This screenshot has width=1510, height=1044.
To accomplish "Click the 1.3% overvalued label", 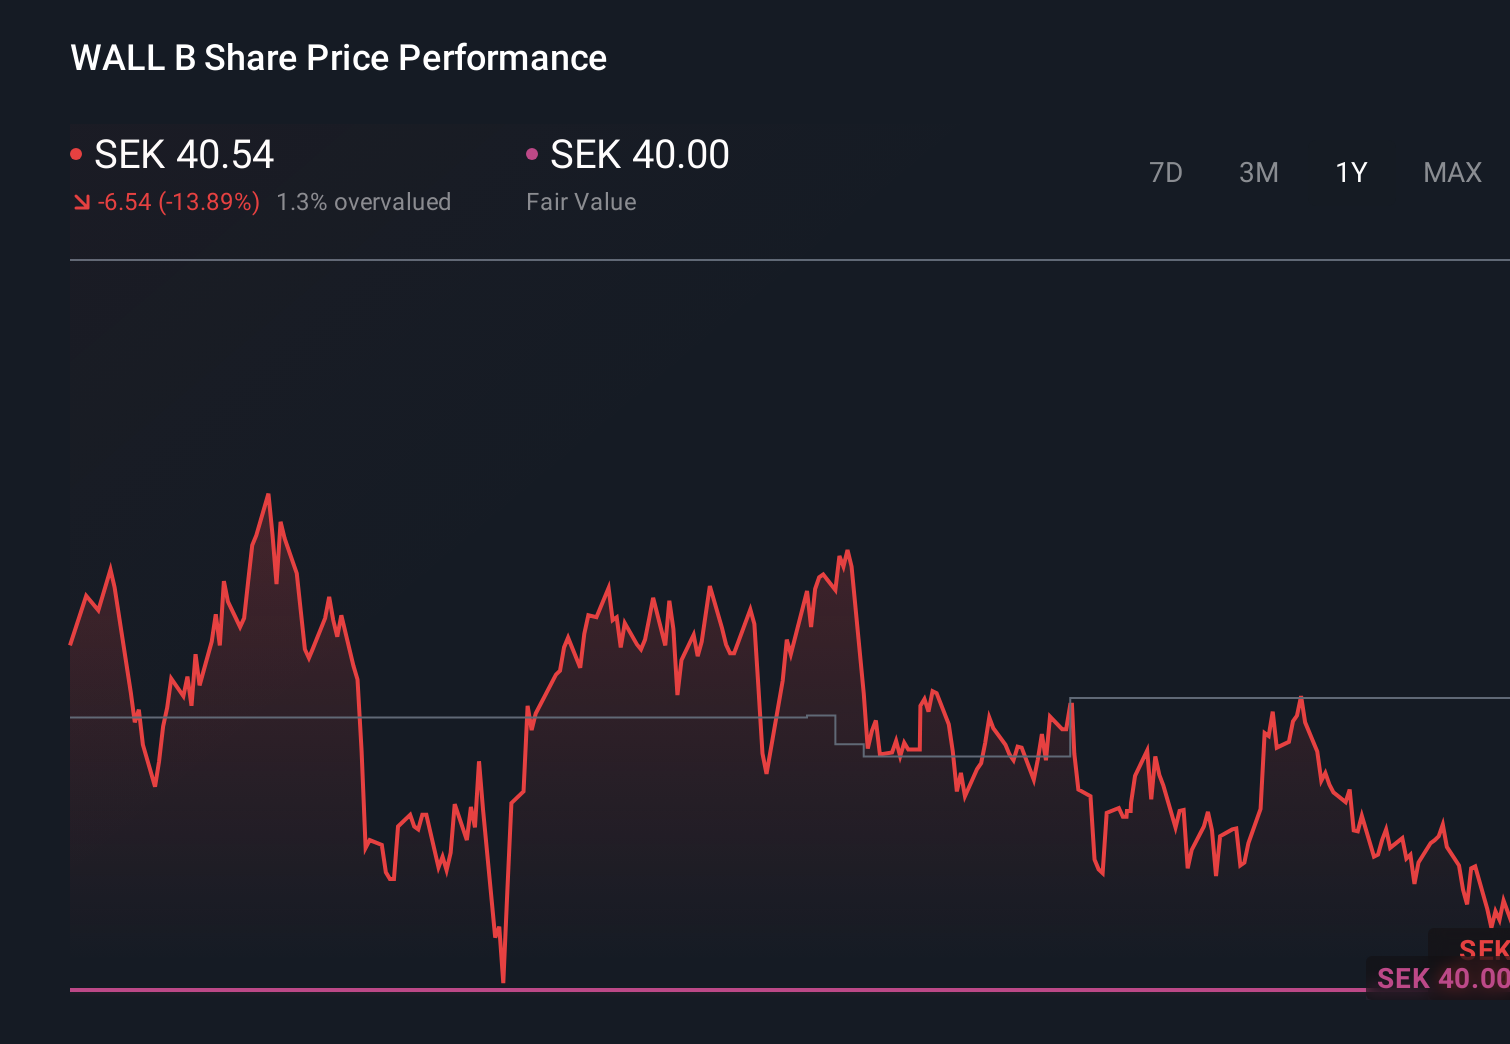I will 364,201.
